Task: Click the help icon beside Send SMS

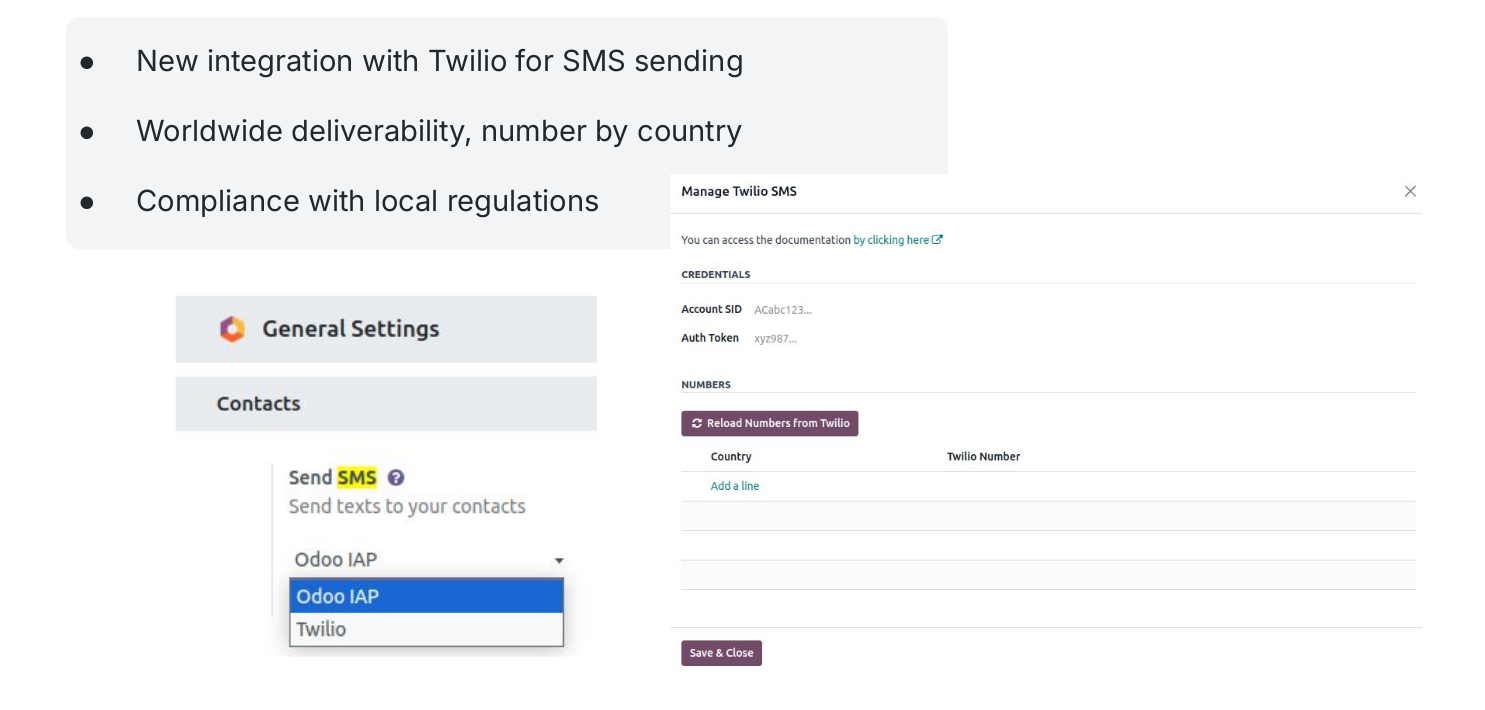Action: [396, 478]
